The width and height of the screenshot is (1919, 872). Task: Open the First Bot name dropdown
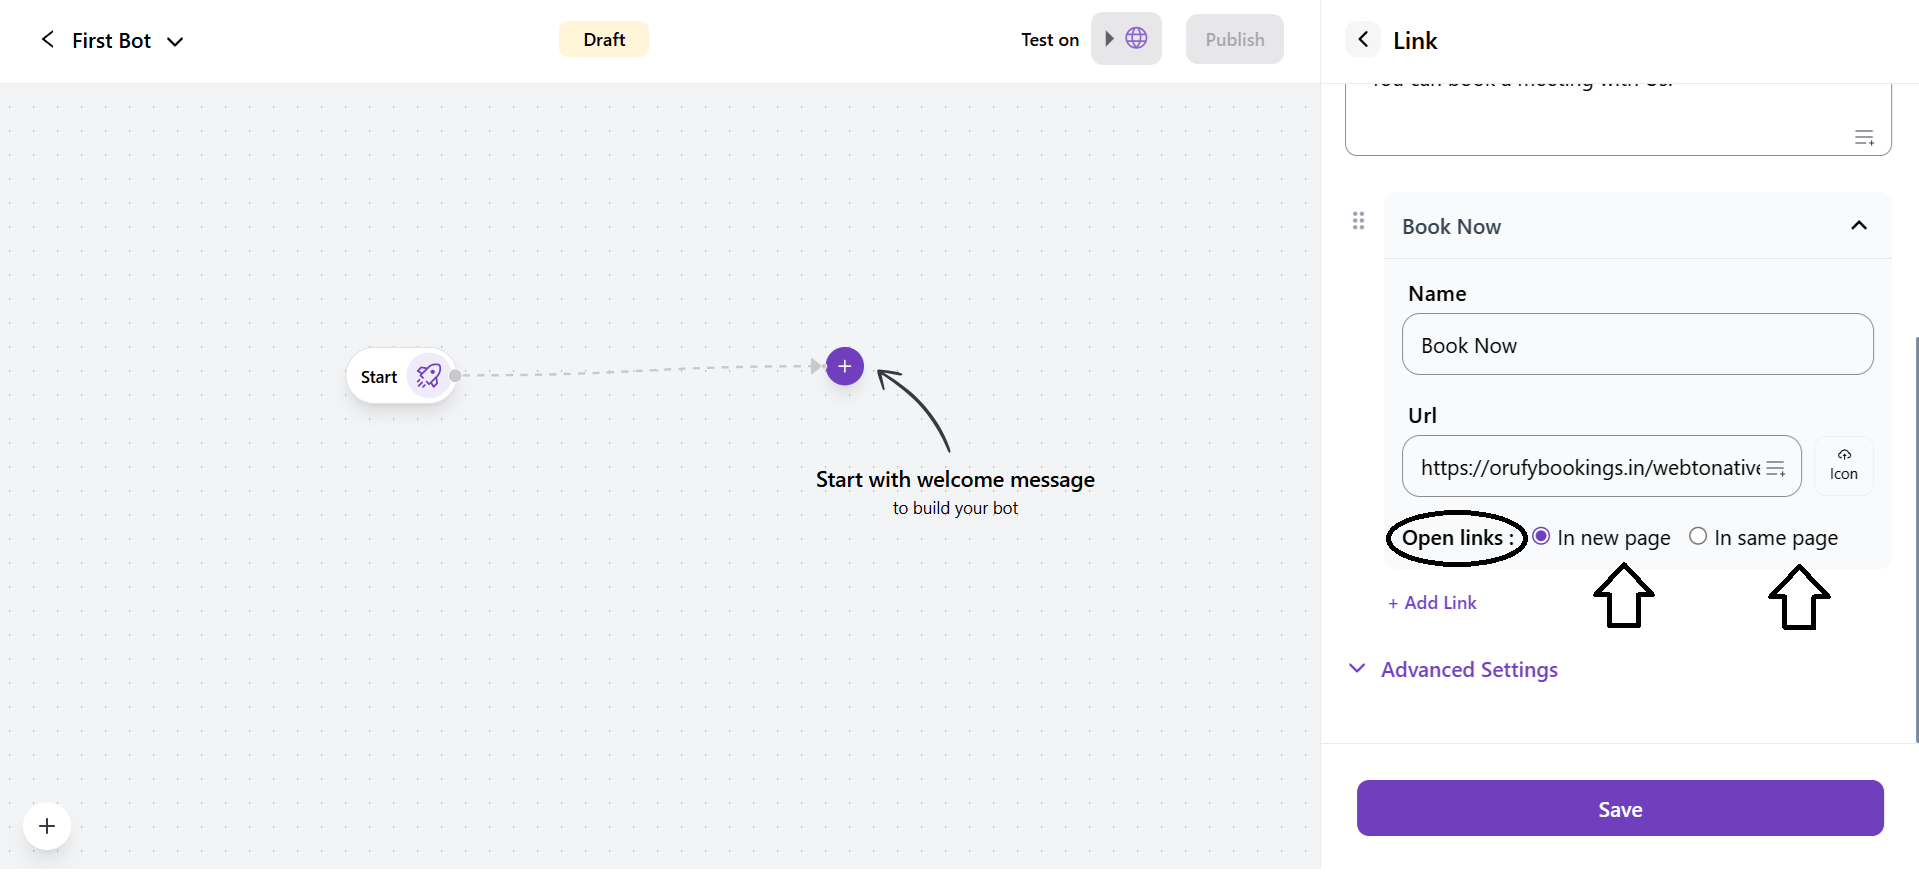(x=175, y=42)
